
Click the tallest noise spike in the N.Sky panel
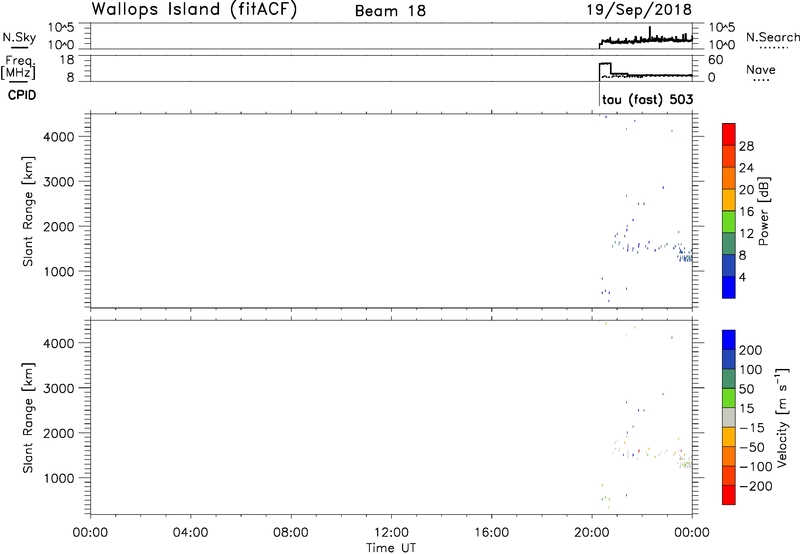pos(650,32)
